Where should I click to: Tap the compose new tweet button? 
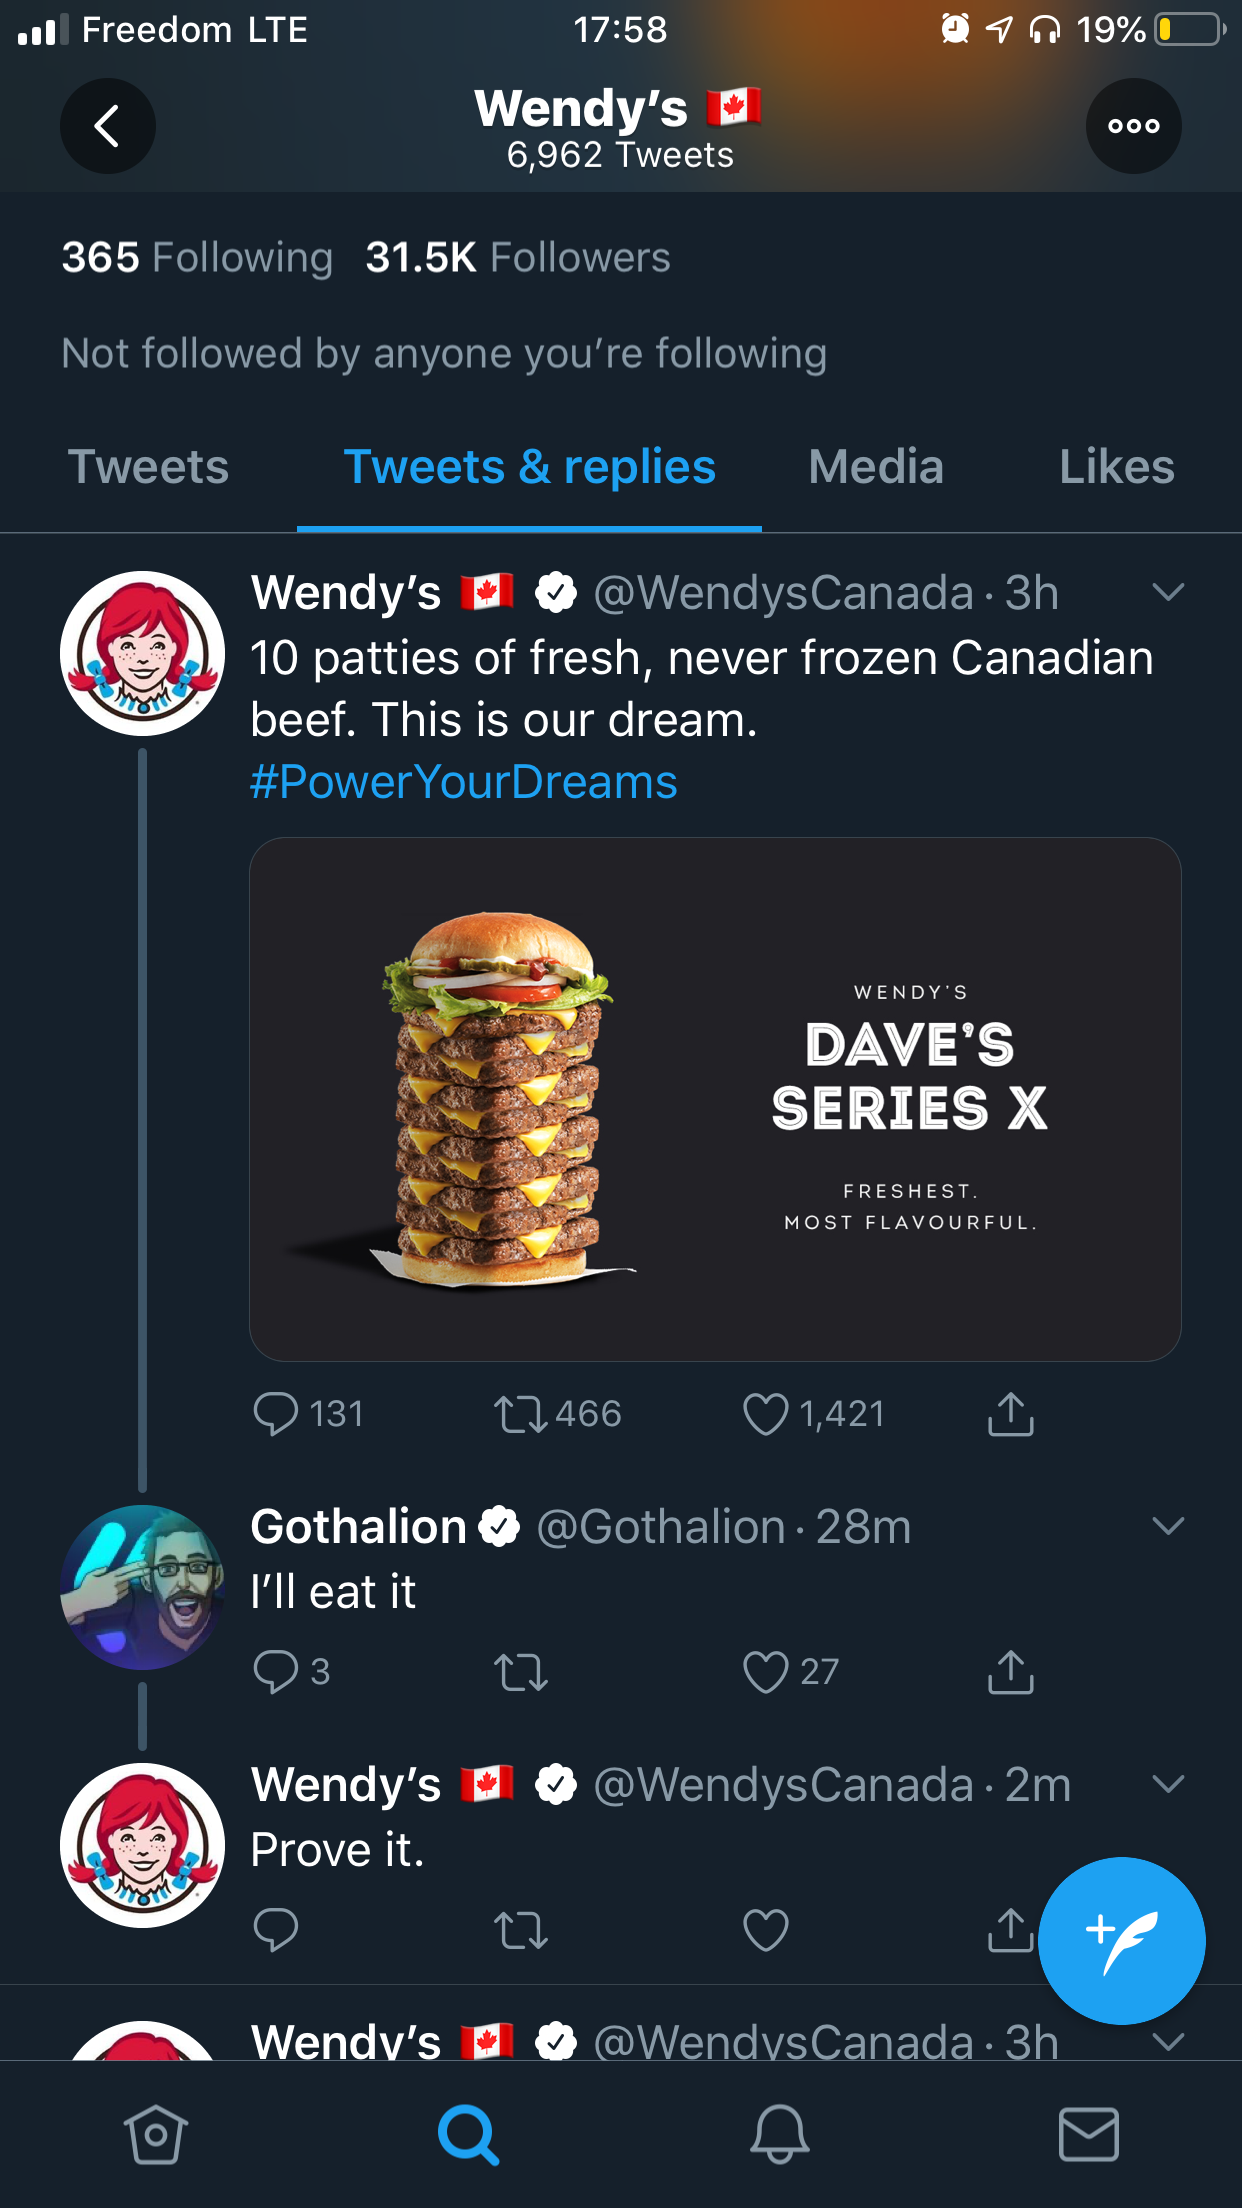click(x=1121, y=1940)
